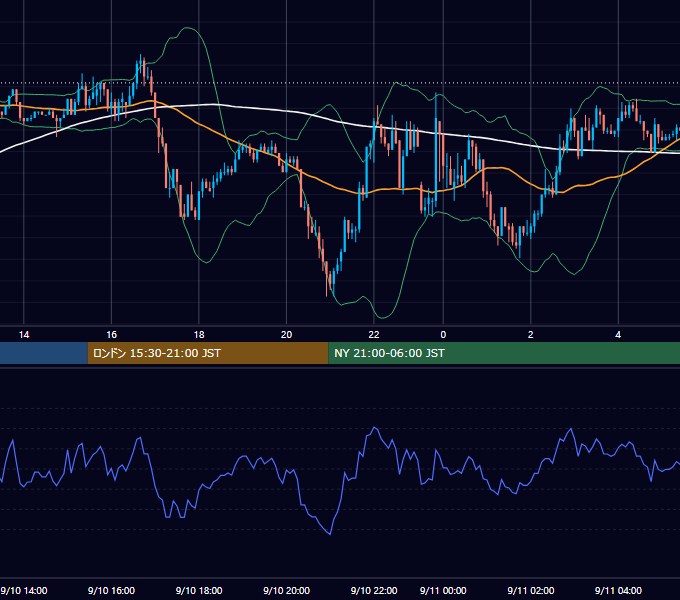Click the 9/11 04:00 time label

[x=618, y=590]
